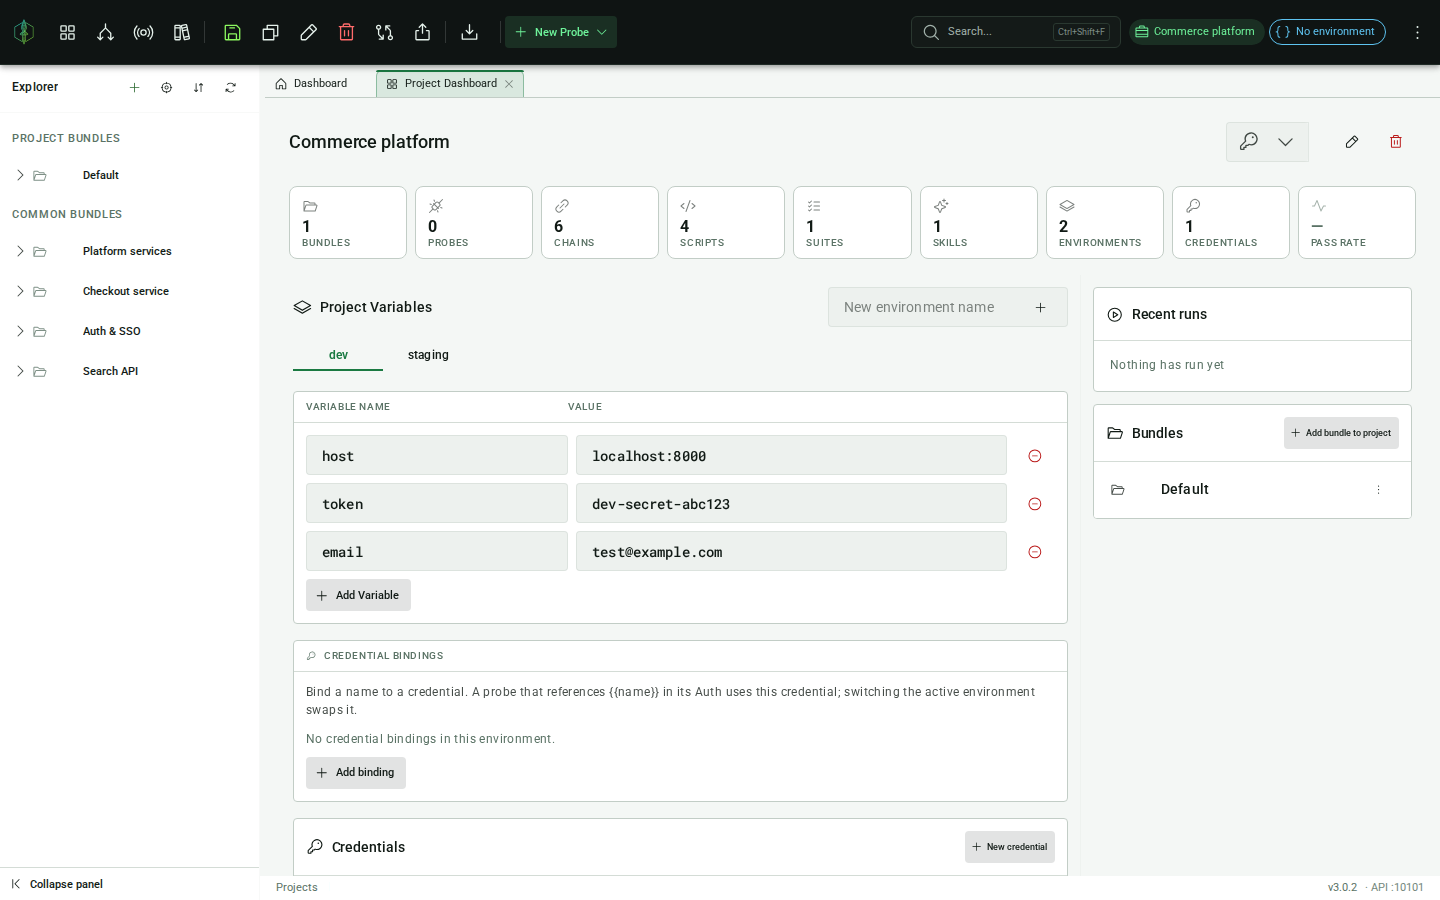Screen dimensions: 1440x900
Task: Open the Default bundle three-dot menu
Action: (x=1378, y=490)
